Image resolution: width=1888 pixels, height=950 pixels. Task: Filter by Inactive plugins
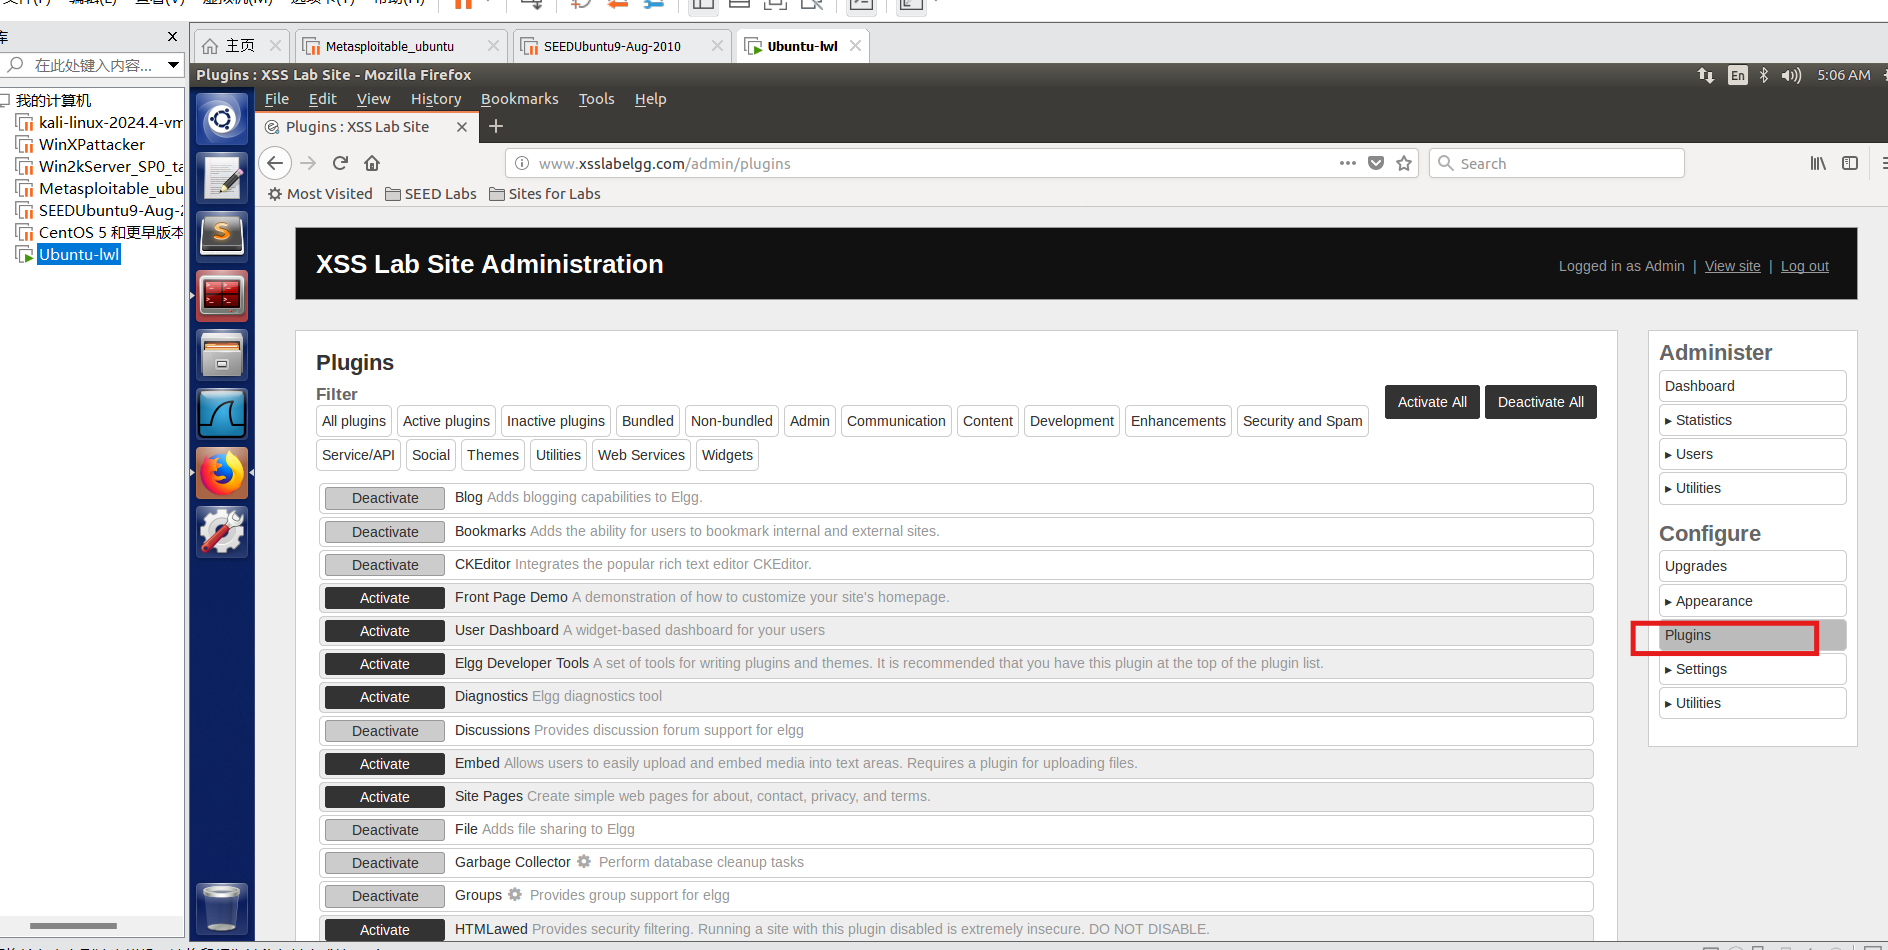(556, 421)
